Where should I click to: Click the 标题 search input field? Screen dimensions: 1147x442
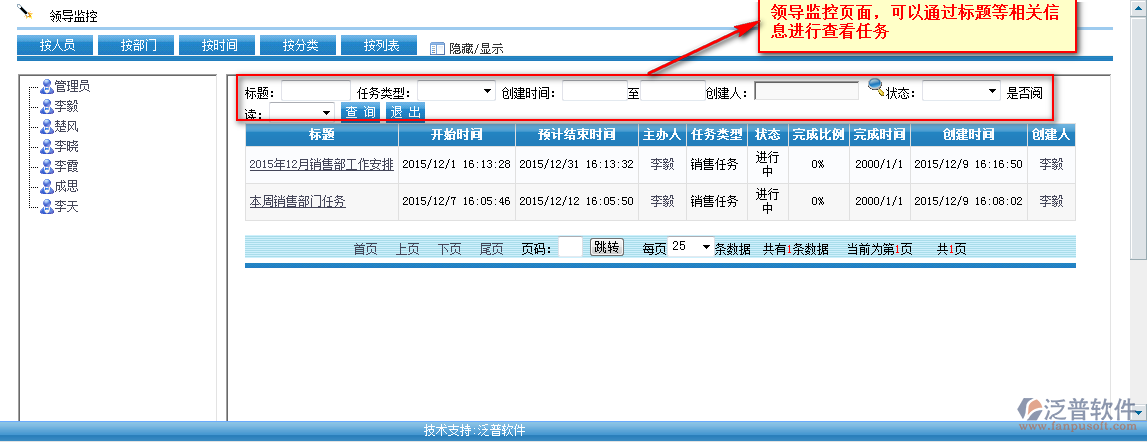(x=316, y=91)
